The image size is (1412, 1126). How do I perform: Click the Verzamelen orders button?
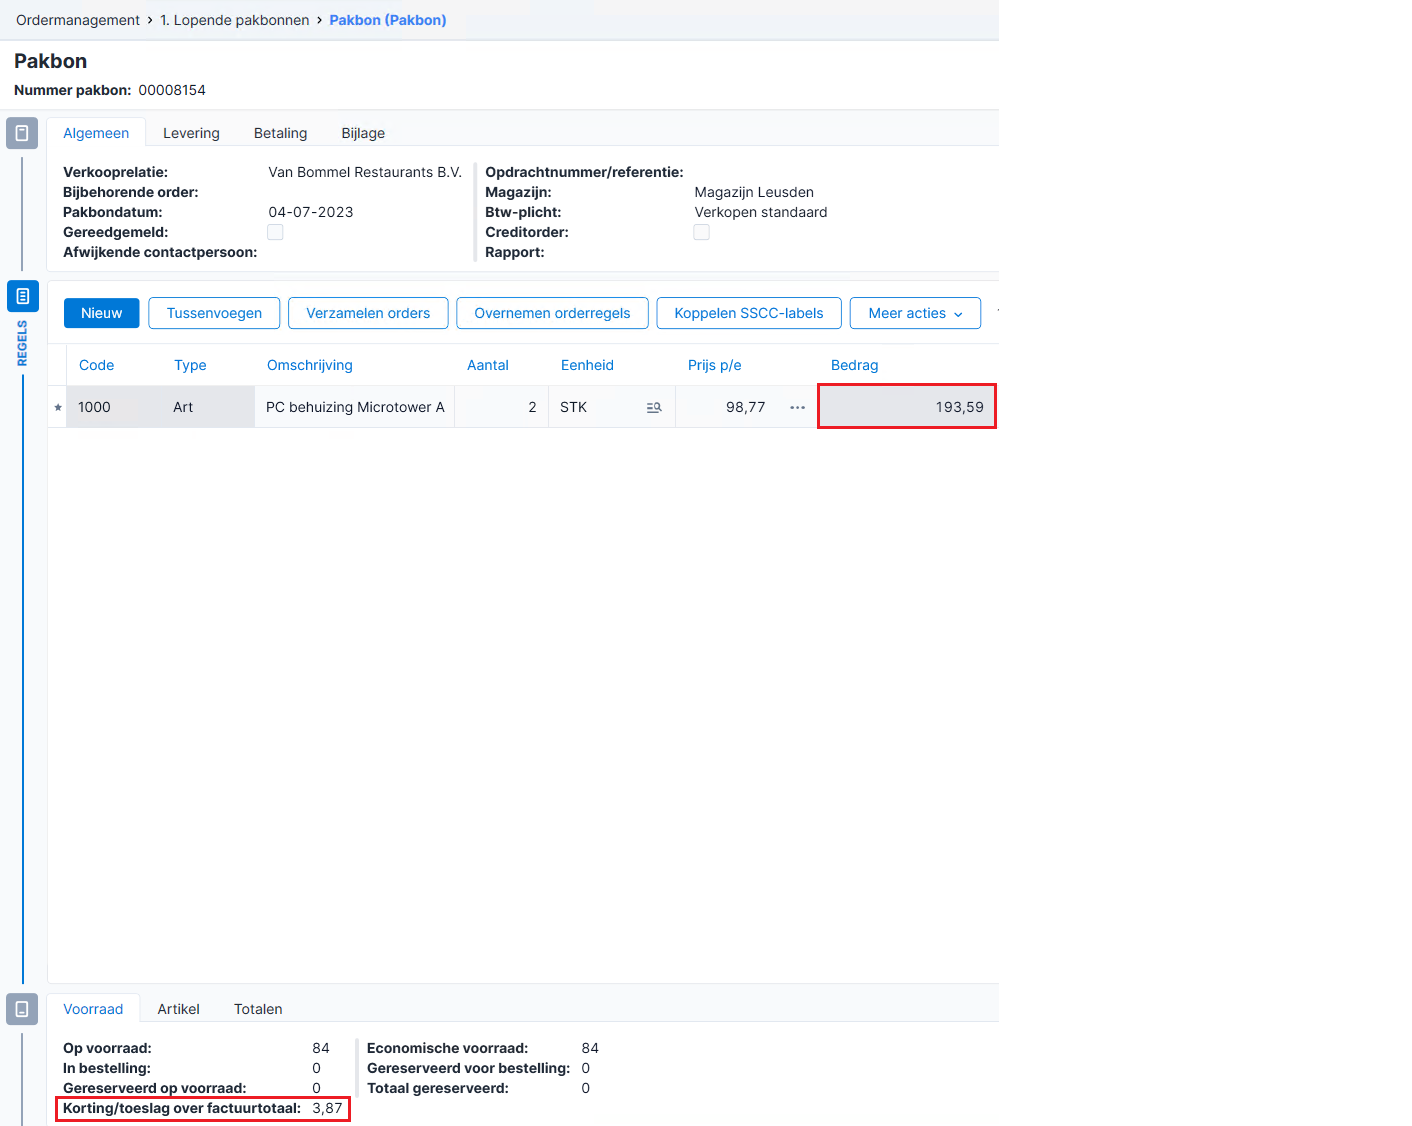click(x=368, y=313)
